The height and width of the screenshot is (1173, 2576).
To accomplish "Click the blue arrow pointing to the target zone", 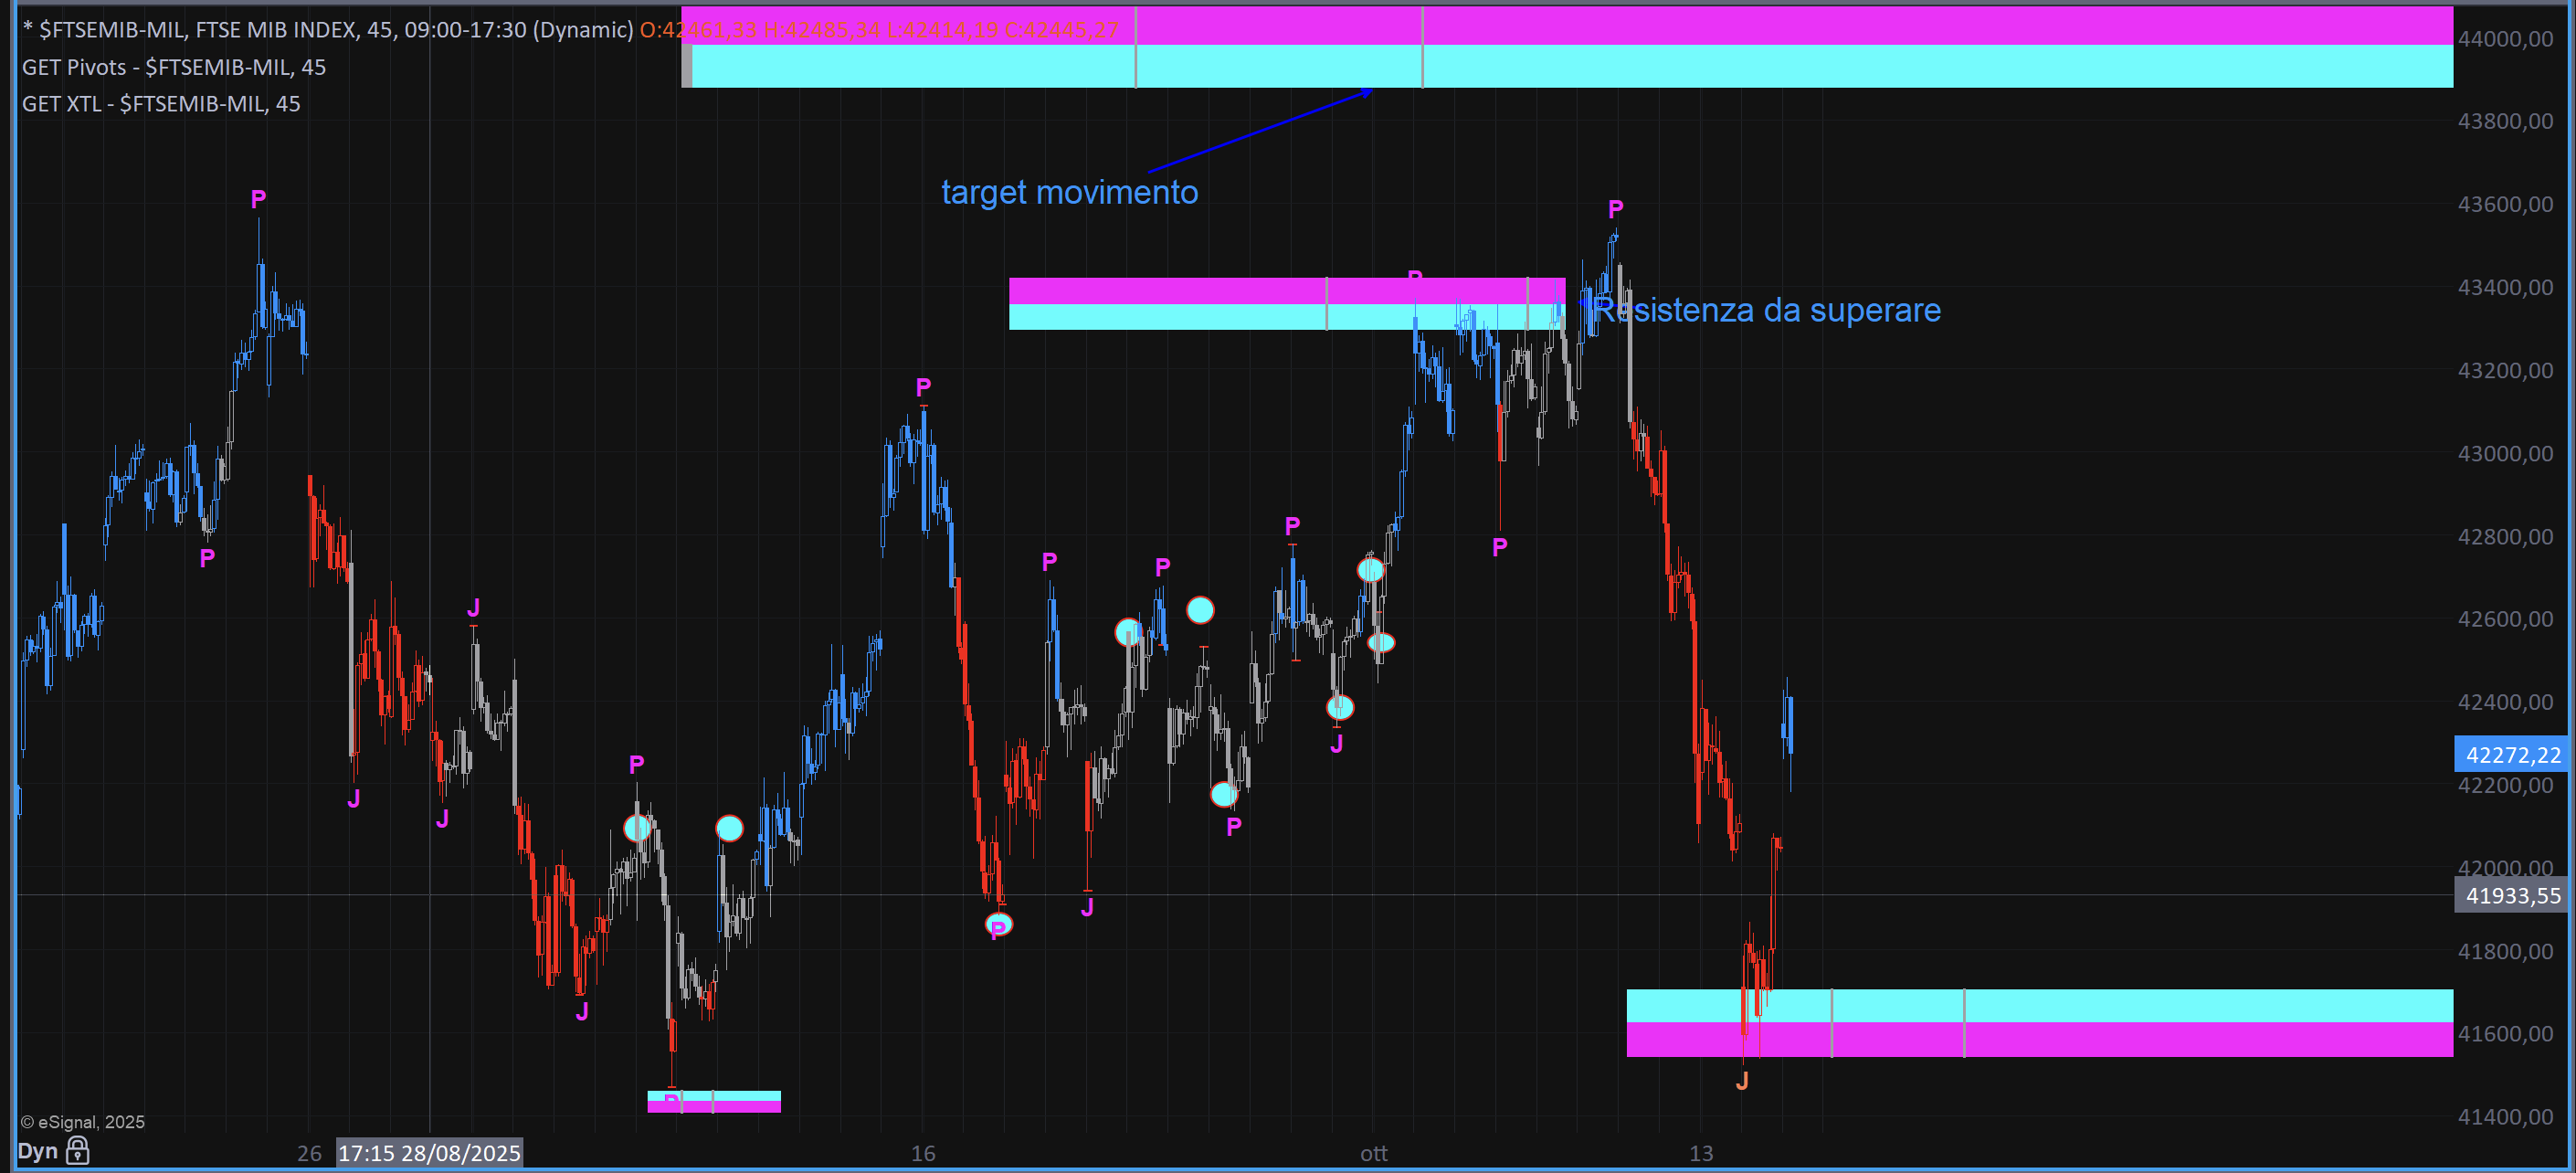I will pyautogui.click(x=1260, y=132).
